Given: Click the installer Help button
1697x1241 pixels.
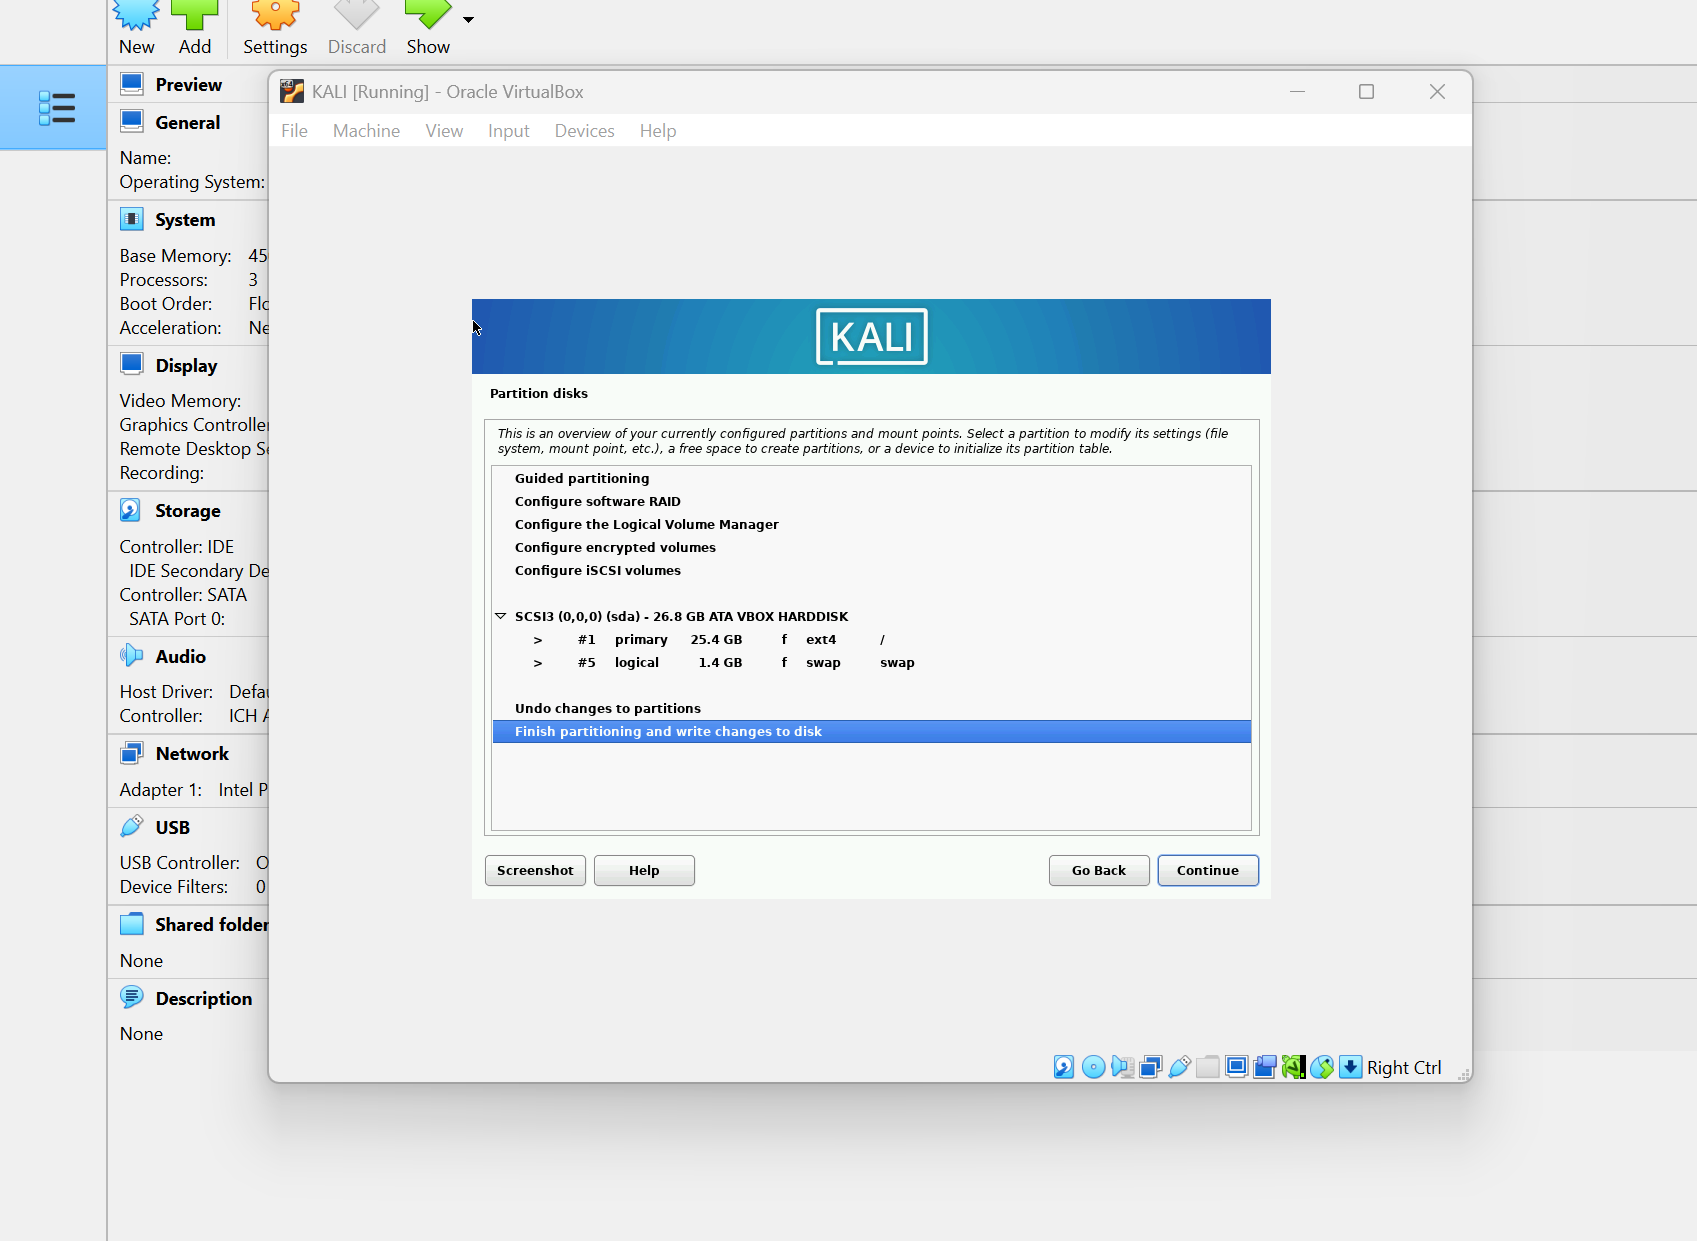Looking at the screenshot, I should tap(644, 870).
